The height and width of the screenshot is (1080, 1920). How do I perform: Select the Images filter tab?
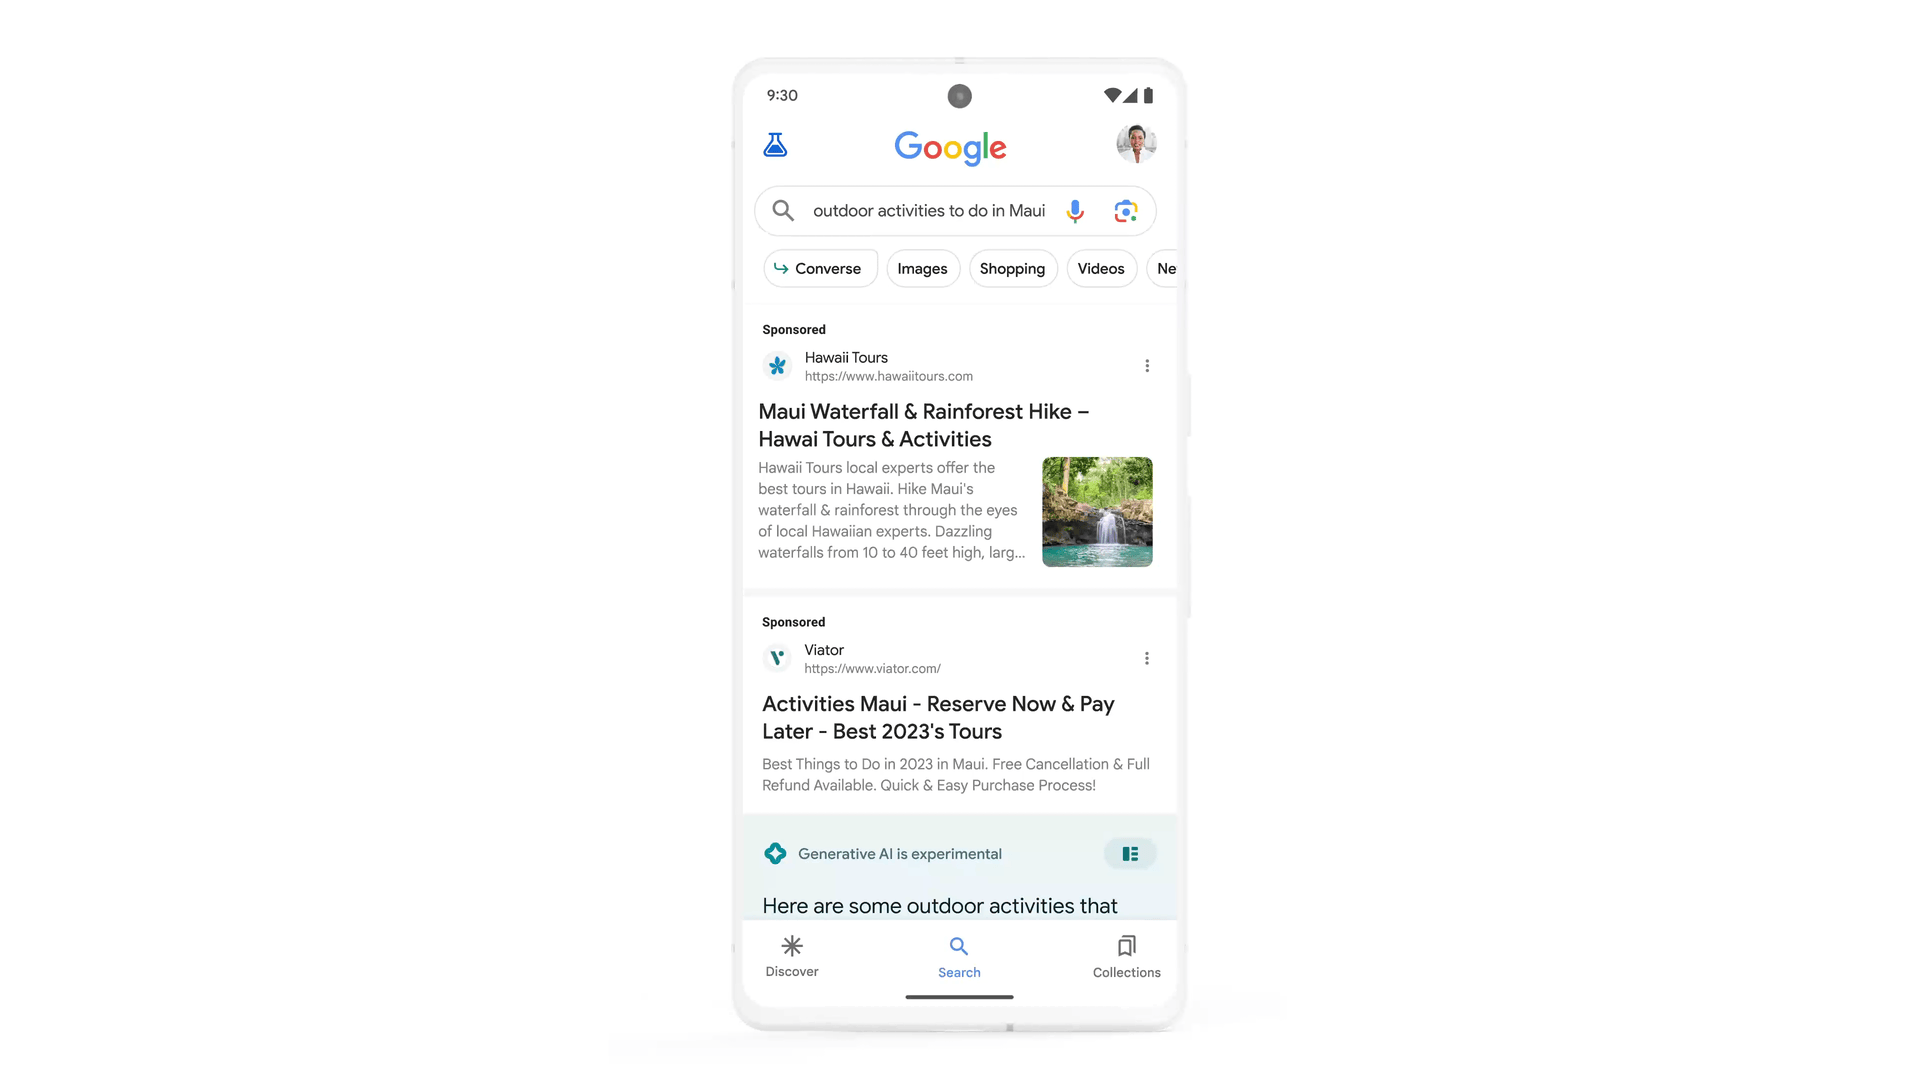(922, 269)
